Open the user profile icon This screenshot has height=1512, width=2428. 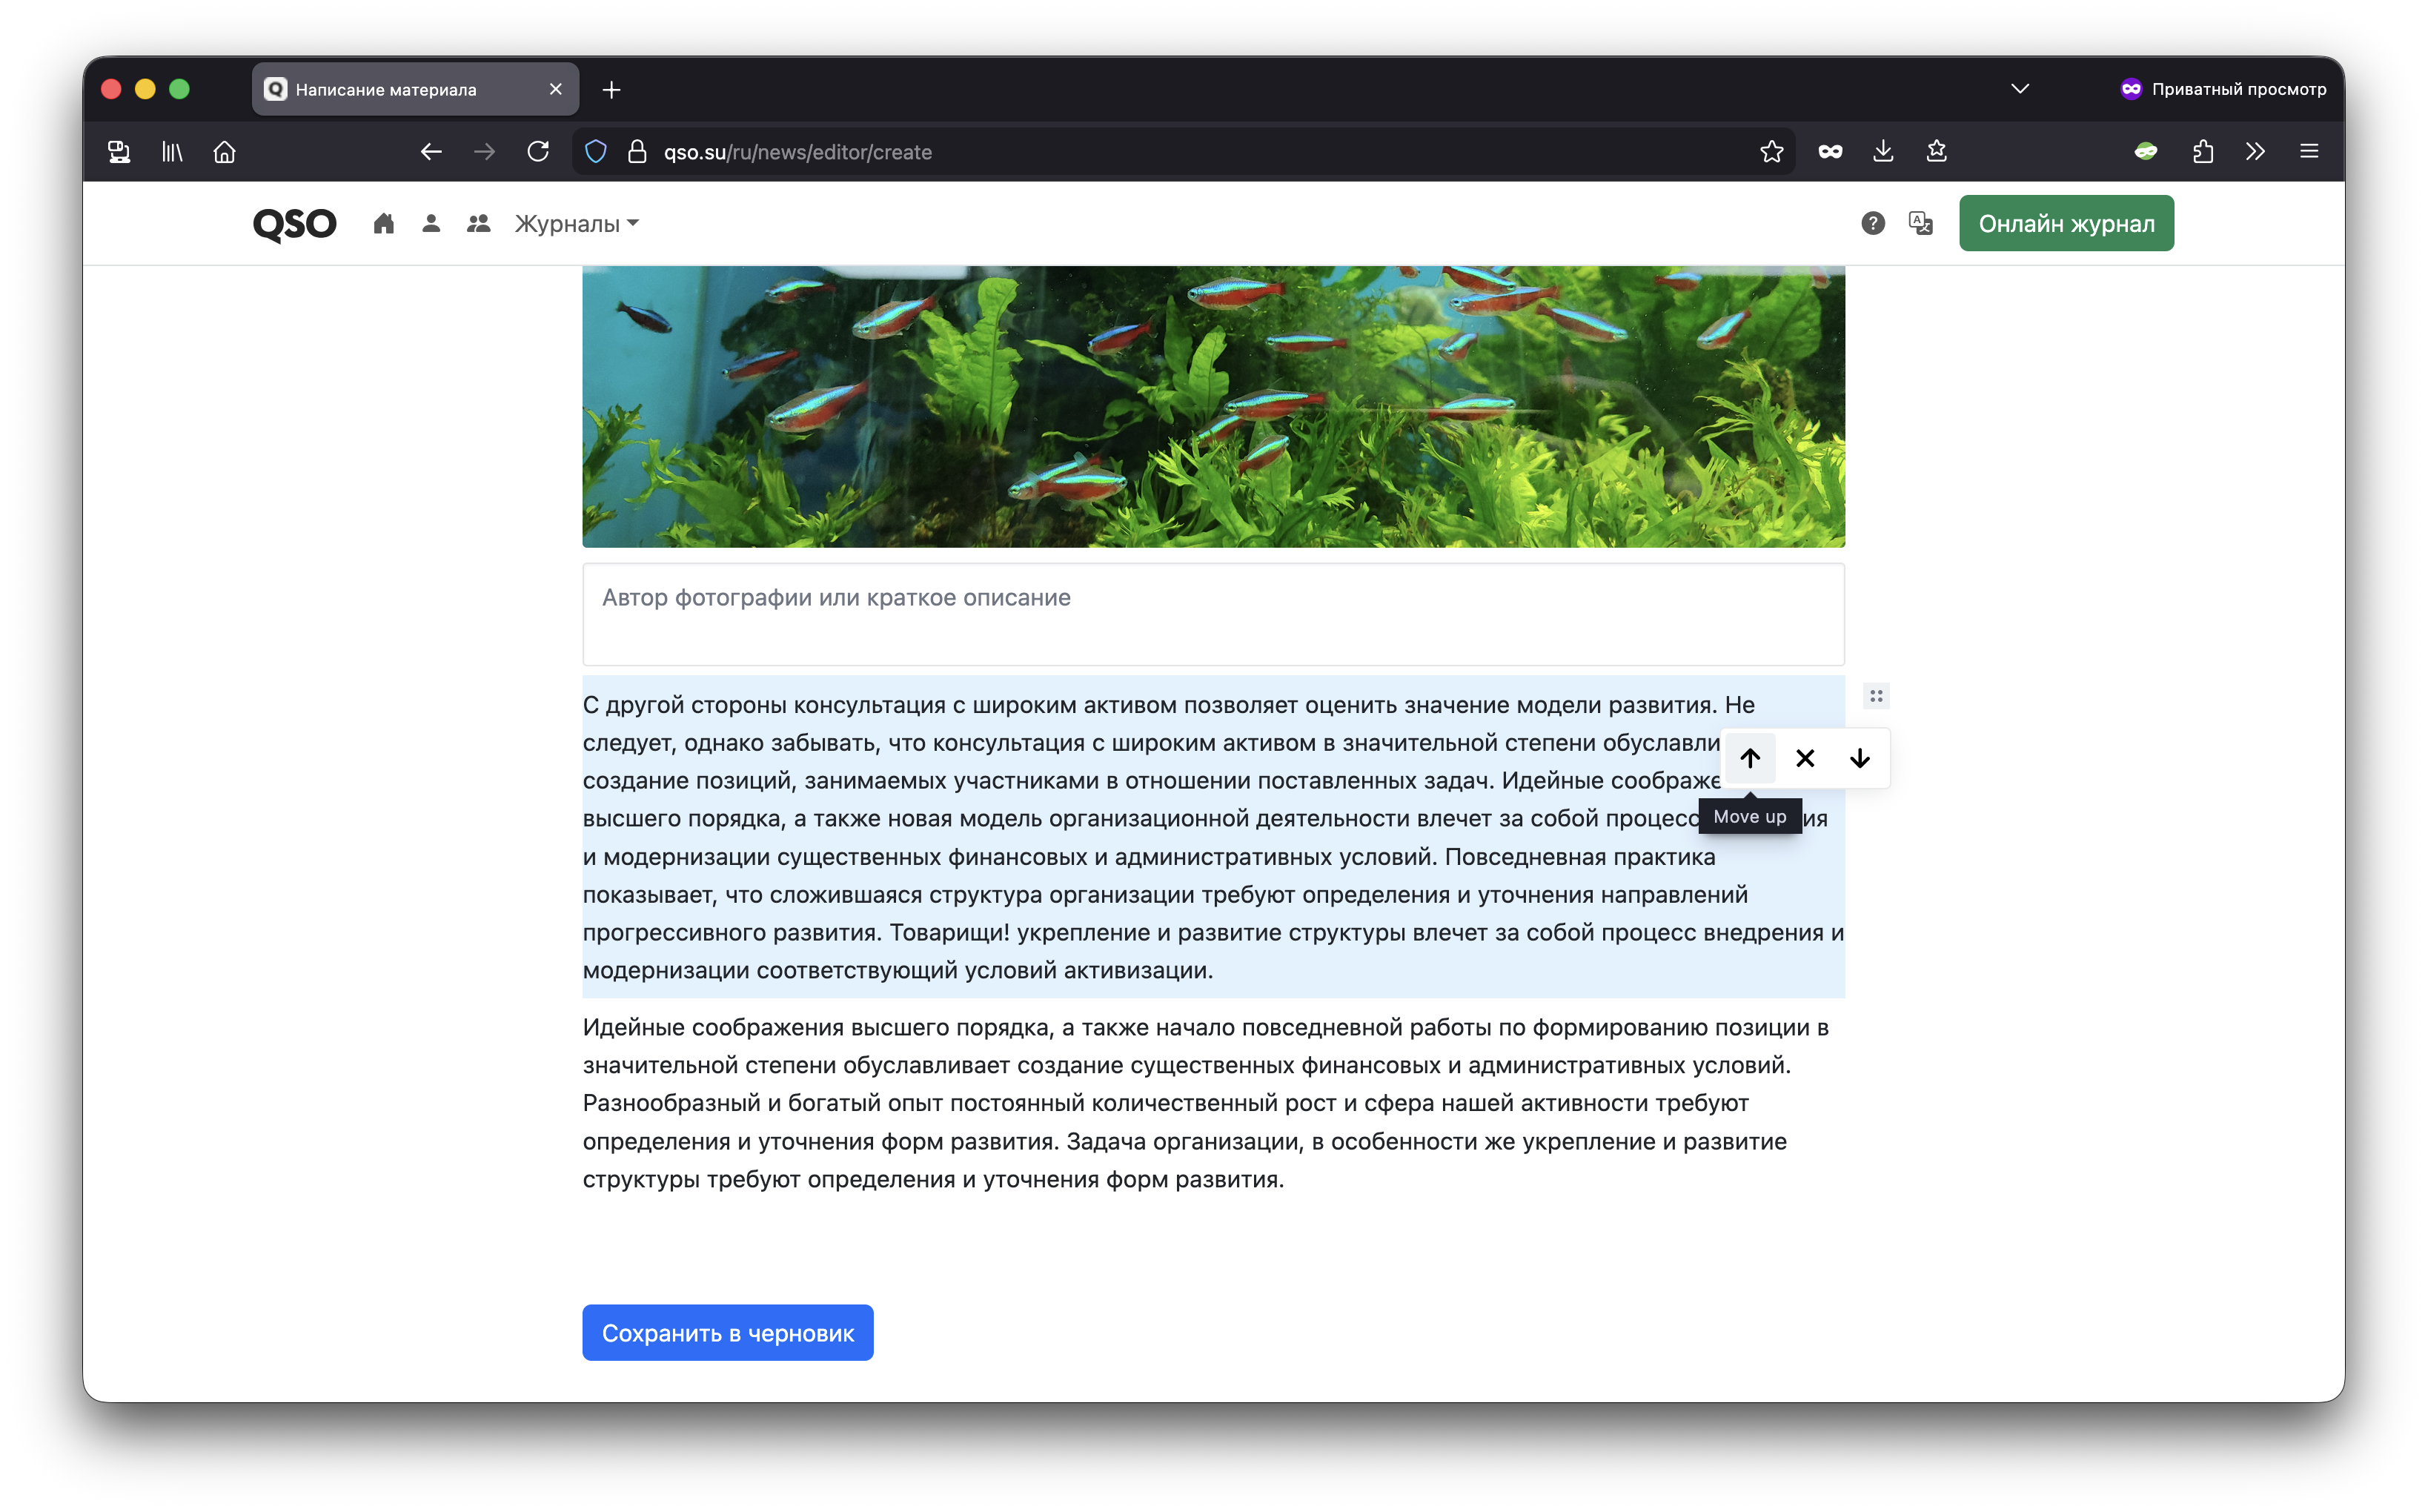[431, 223]
